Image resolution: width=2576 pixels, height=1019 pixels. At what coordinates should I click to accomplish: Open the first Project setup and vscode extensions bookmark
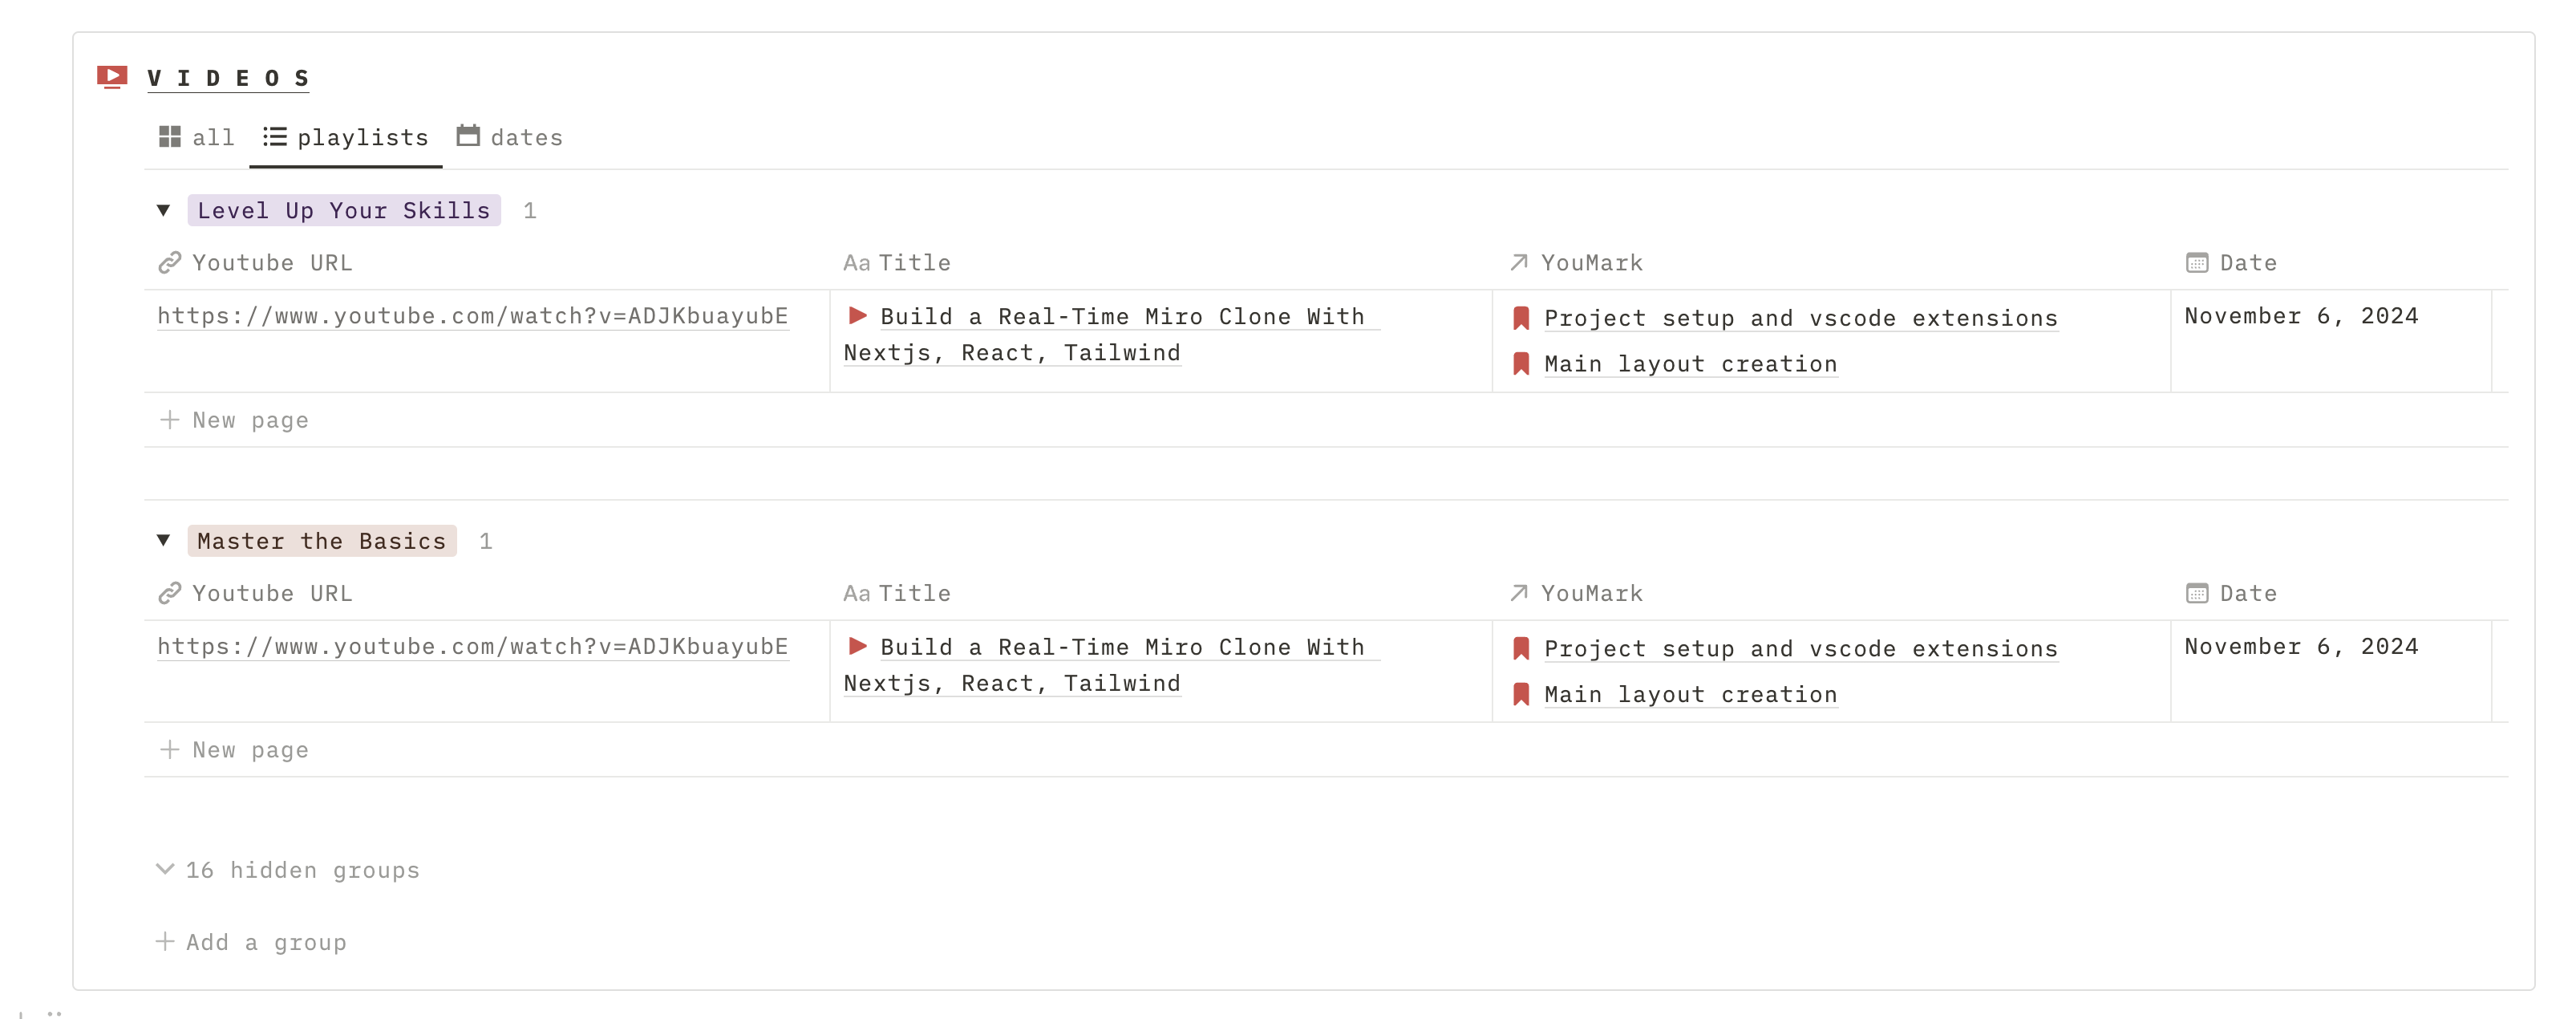(x=1801, y=318)
